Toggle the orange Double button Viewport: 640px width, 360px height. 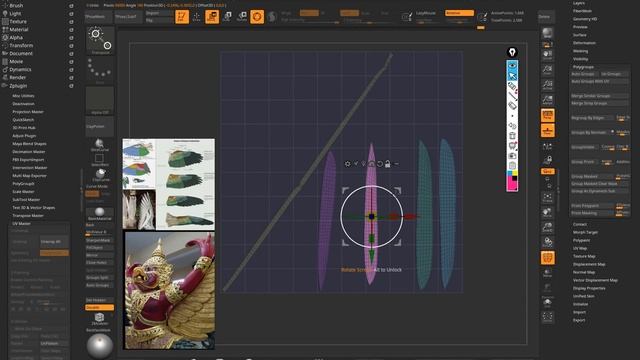pos(100,307)
